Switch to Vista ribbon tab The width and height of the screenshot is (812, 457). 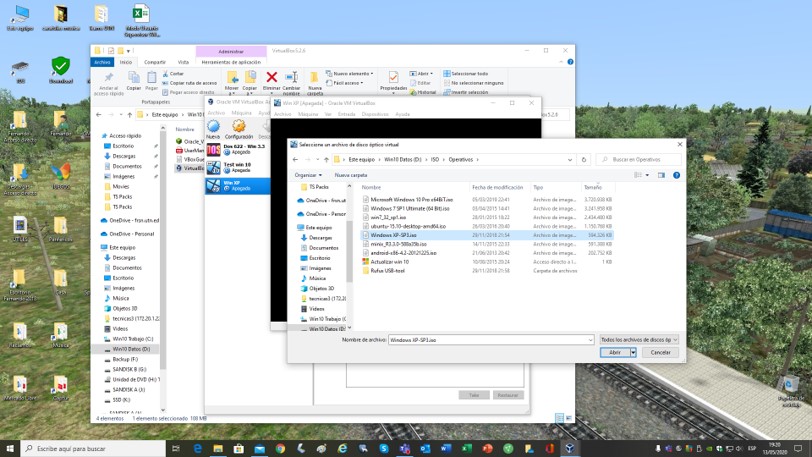pos(183,62)
